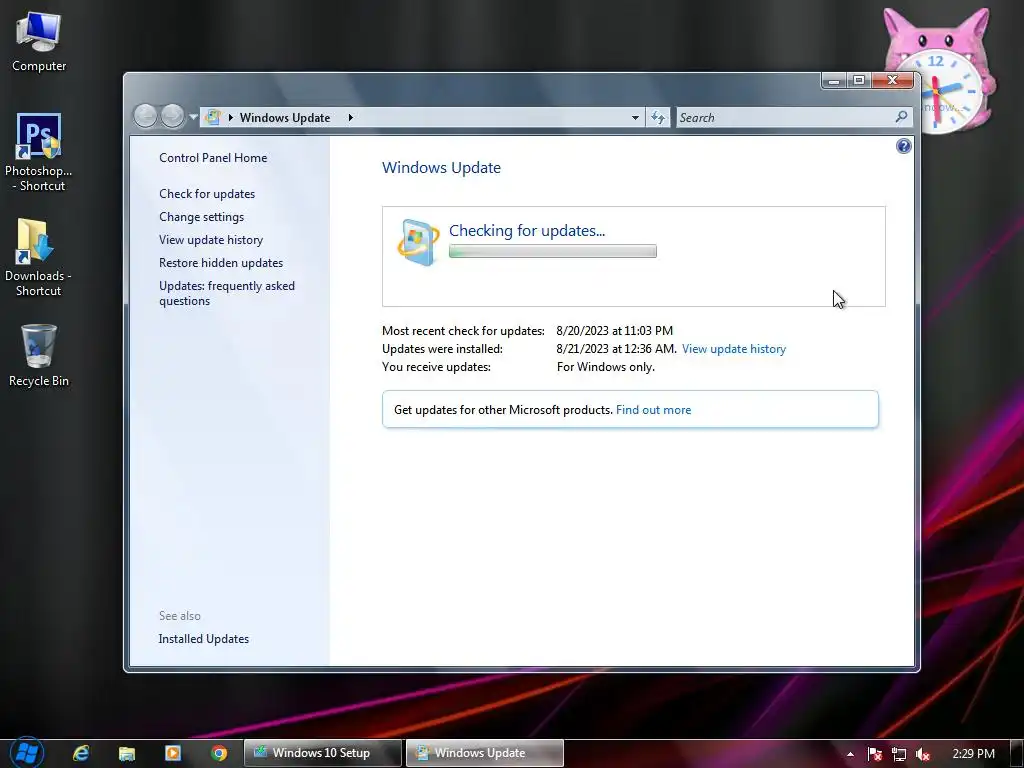Click the 8/20/2023 at 11:03 PM text
Image resolution: width=1024 pixels, height=768 pixels.
point(615,331)
